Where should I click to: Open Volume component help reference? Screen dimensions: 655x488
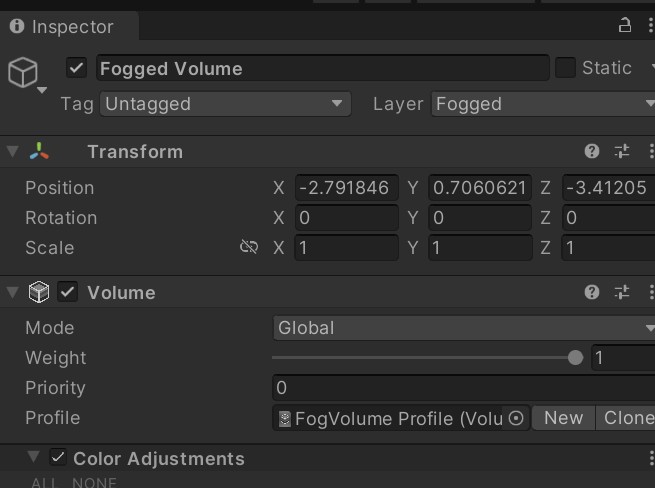(592, 293)
